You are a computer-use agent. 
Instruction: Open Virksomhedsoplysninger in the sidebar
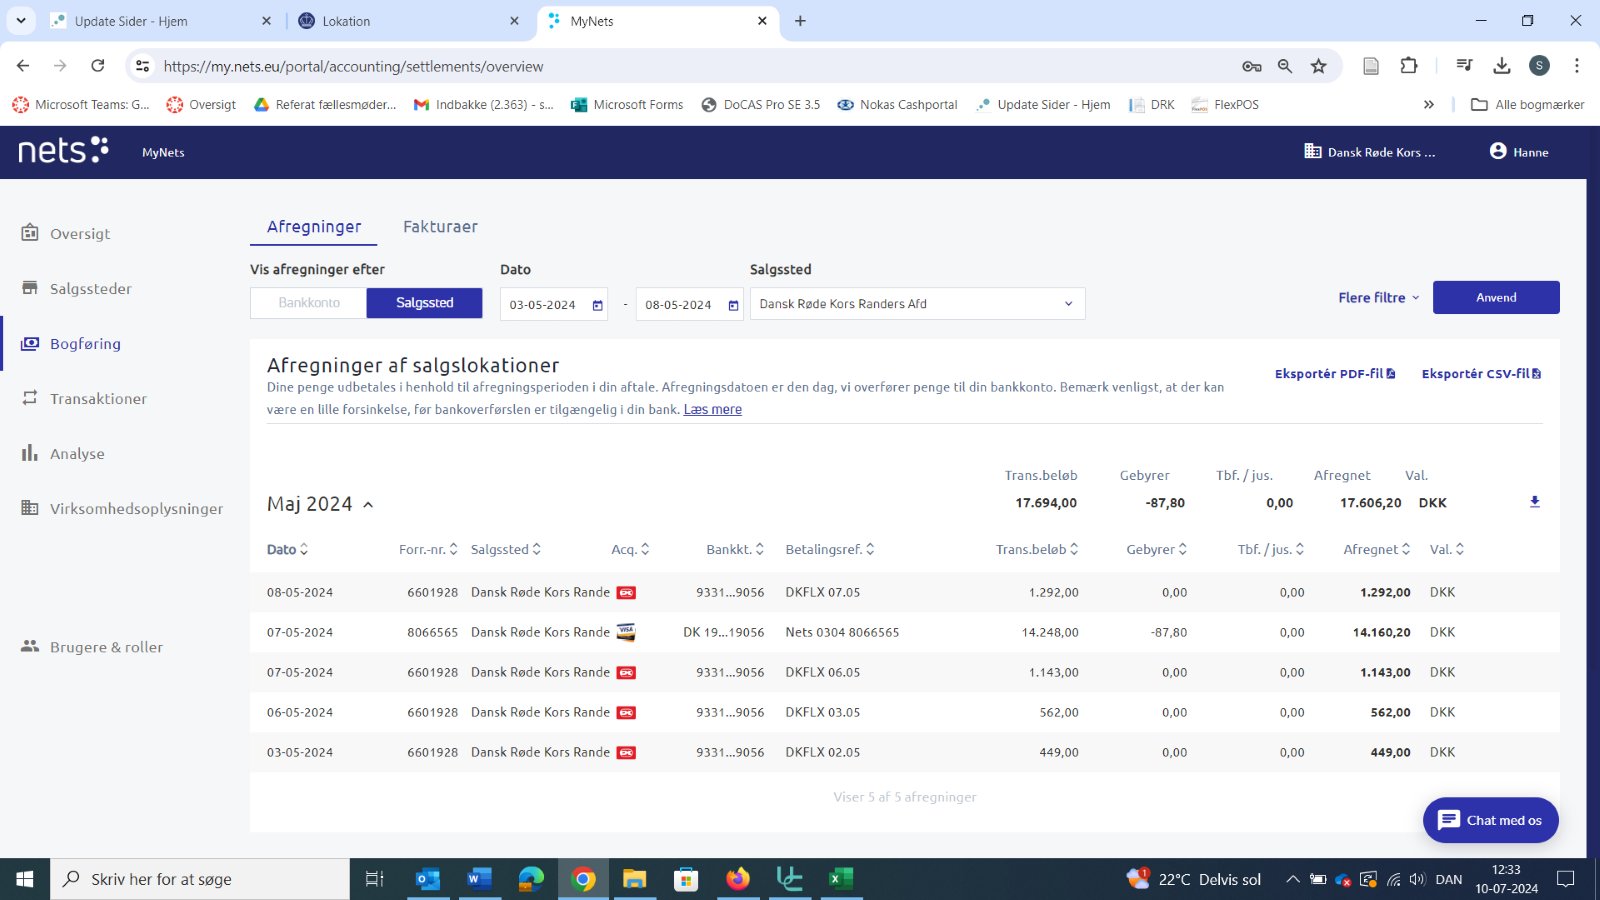(122, 508)
